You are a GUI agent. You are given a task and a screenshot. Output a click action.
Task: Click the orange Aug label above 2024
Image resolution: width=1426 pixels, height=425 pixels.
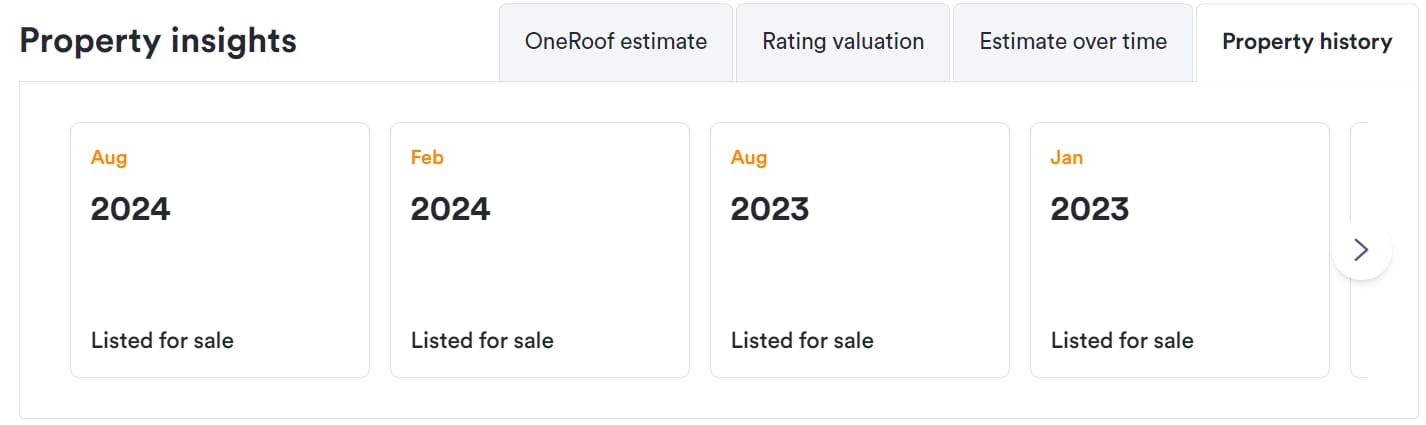(x=109, y=158)
